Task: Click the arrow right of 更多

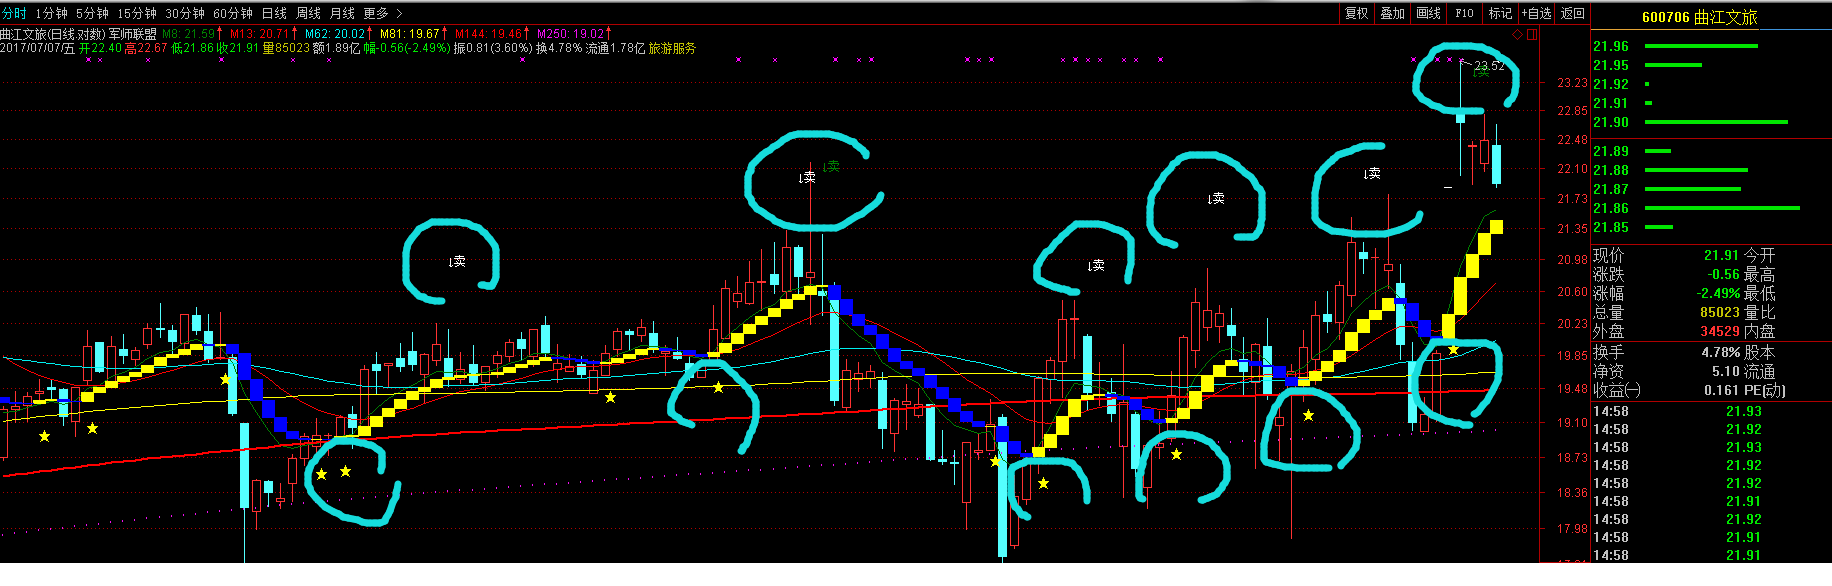Action: [x=400, y=13]
